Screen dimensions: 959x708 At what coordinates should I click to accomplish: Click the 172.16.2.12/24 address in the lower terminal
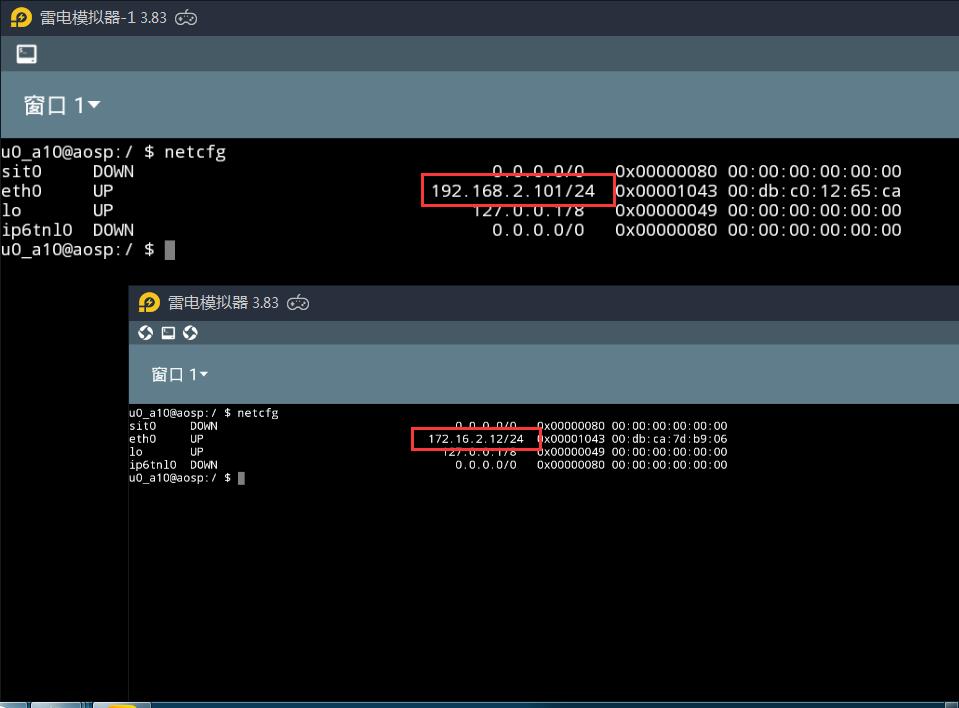pyautogui.click(x=475, y=439)
